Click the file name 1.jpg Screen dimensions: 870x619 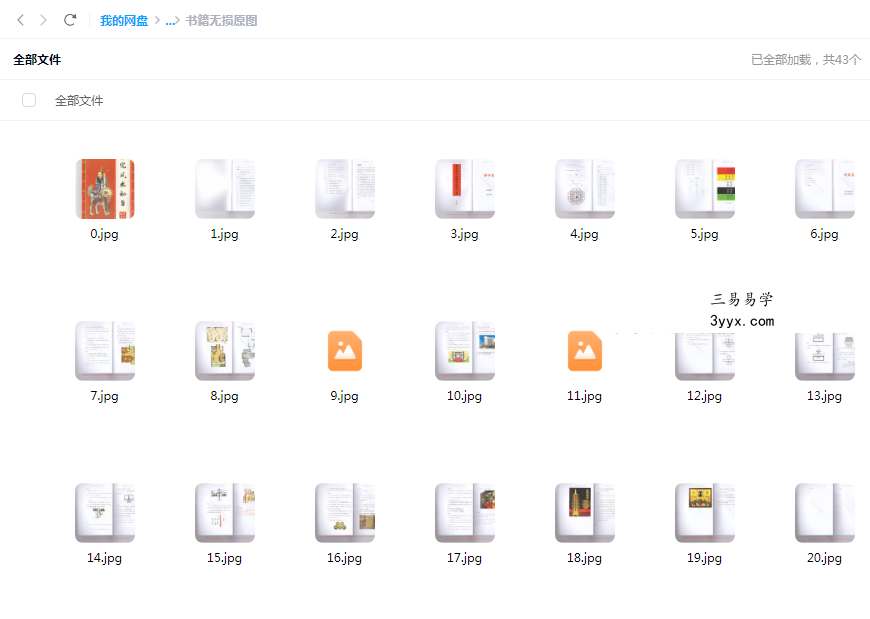pyautogui.click(x=224, y=234)
